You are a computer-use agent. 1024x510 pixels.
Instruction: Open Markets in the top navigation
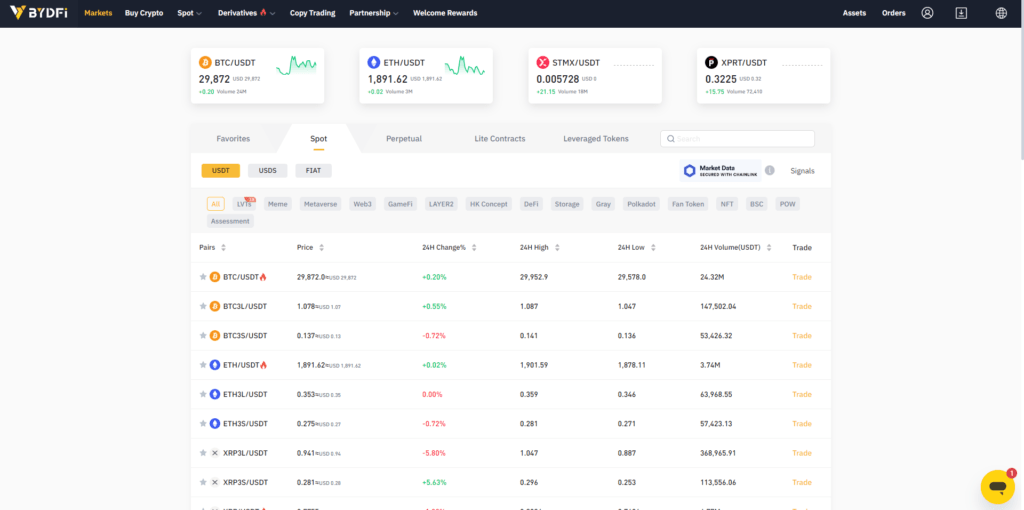click(x=98, y=13)
